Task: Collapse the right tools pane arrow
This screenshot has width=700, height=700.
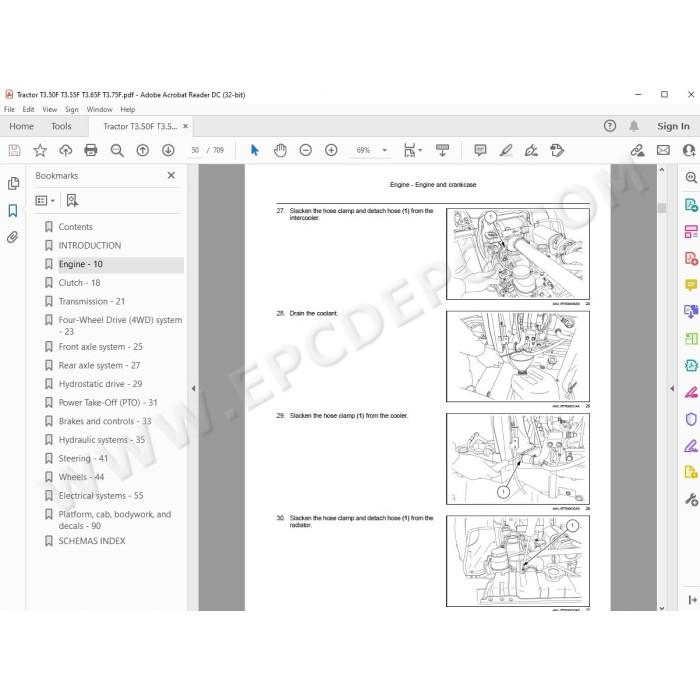Action: pyautogui.click(x=672, y=388)
